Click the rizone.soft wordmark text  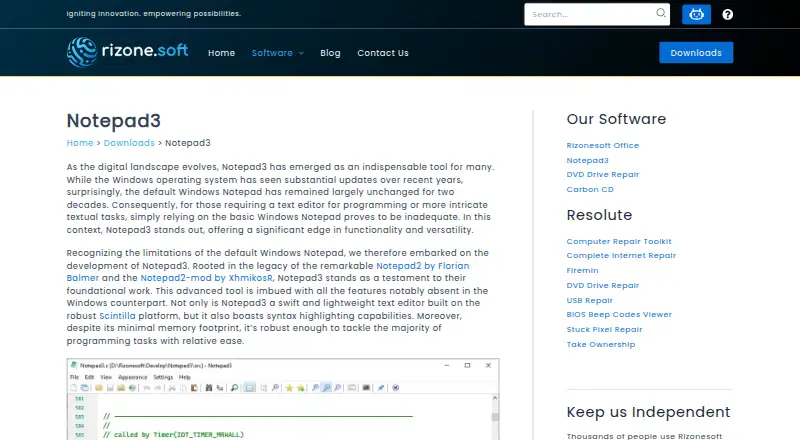pos(145,50)
